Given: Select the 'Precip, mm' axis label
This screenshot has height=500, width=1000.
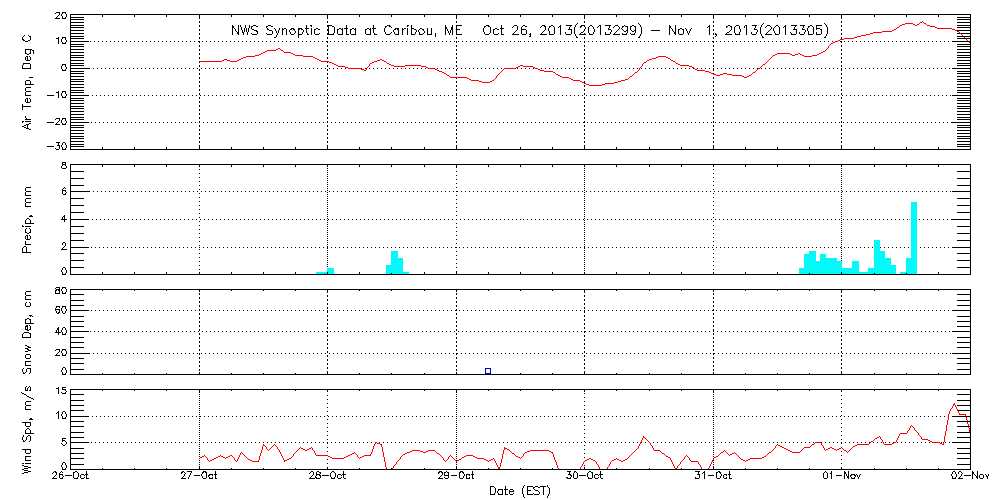Looking at the screenshot, I should [x=28, y=219].
